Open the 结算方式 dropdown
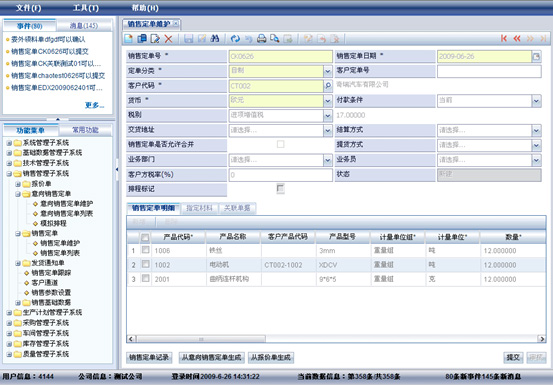This screenshot has height=385, width=553. click(536, 130)
